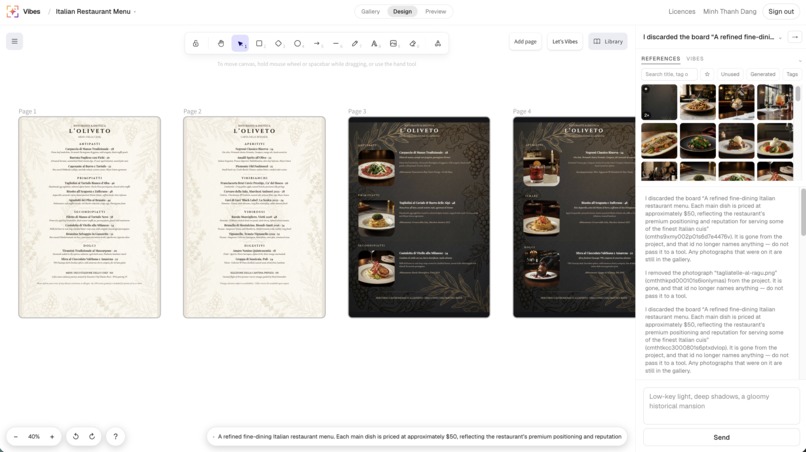Click the Undo icon
This screenshot has width=806, height=452.
click(x=76, y=437)
